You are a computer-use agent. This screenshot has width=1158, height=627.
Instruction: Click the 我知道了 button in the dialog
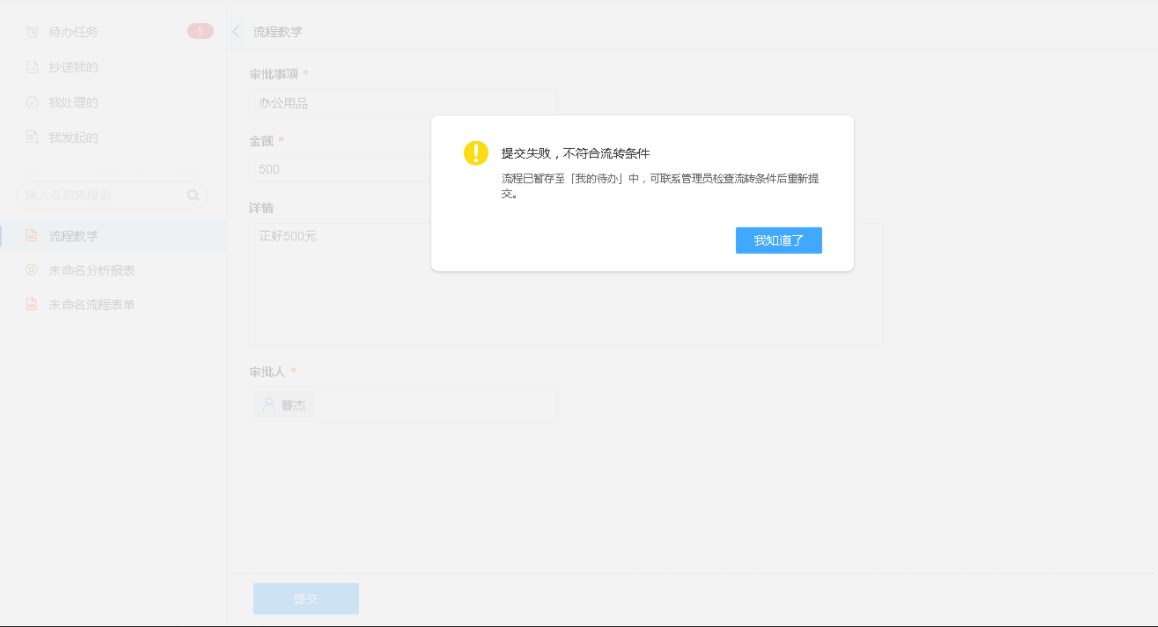(x=778, y=240)
